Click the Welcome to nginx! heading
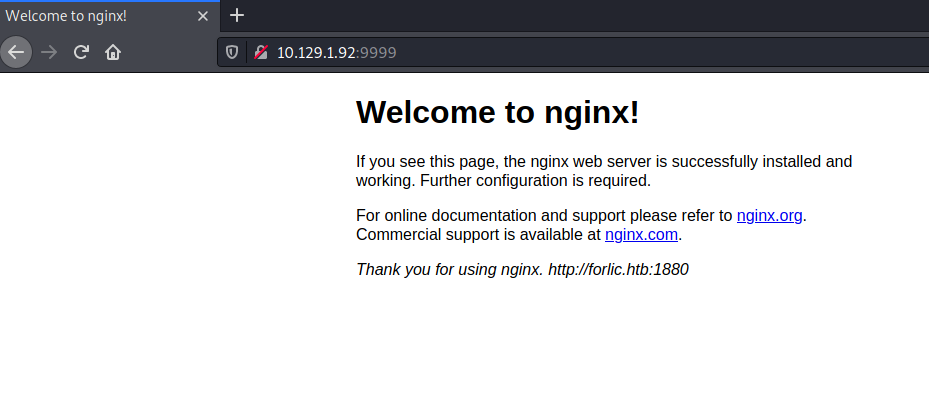 498,112
